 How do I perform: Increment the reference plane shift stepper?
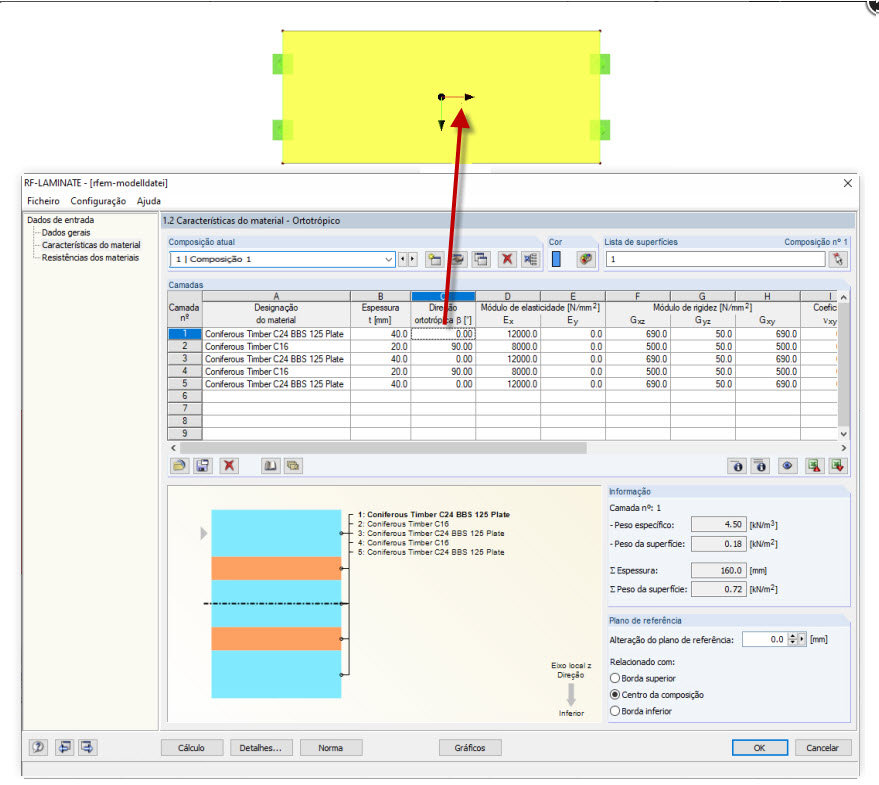[793, 636]
